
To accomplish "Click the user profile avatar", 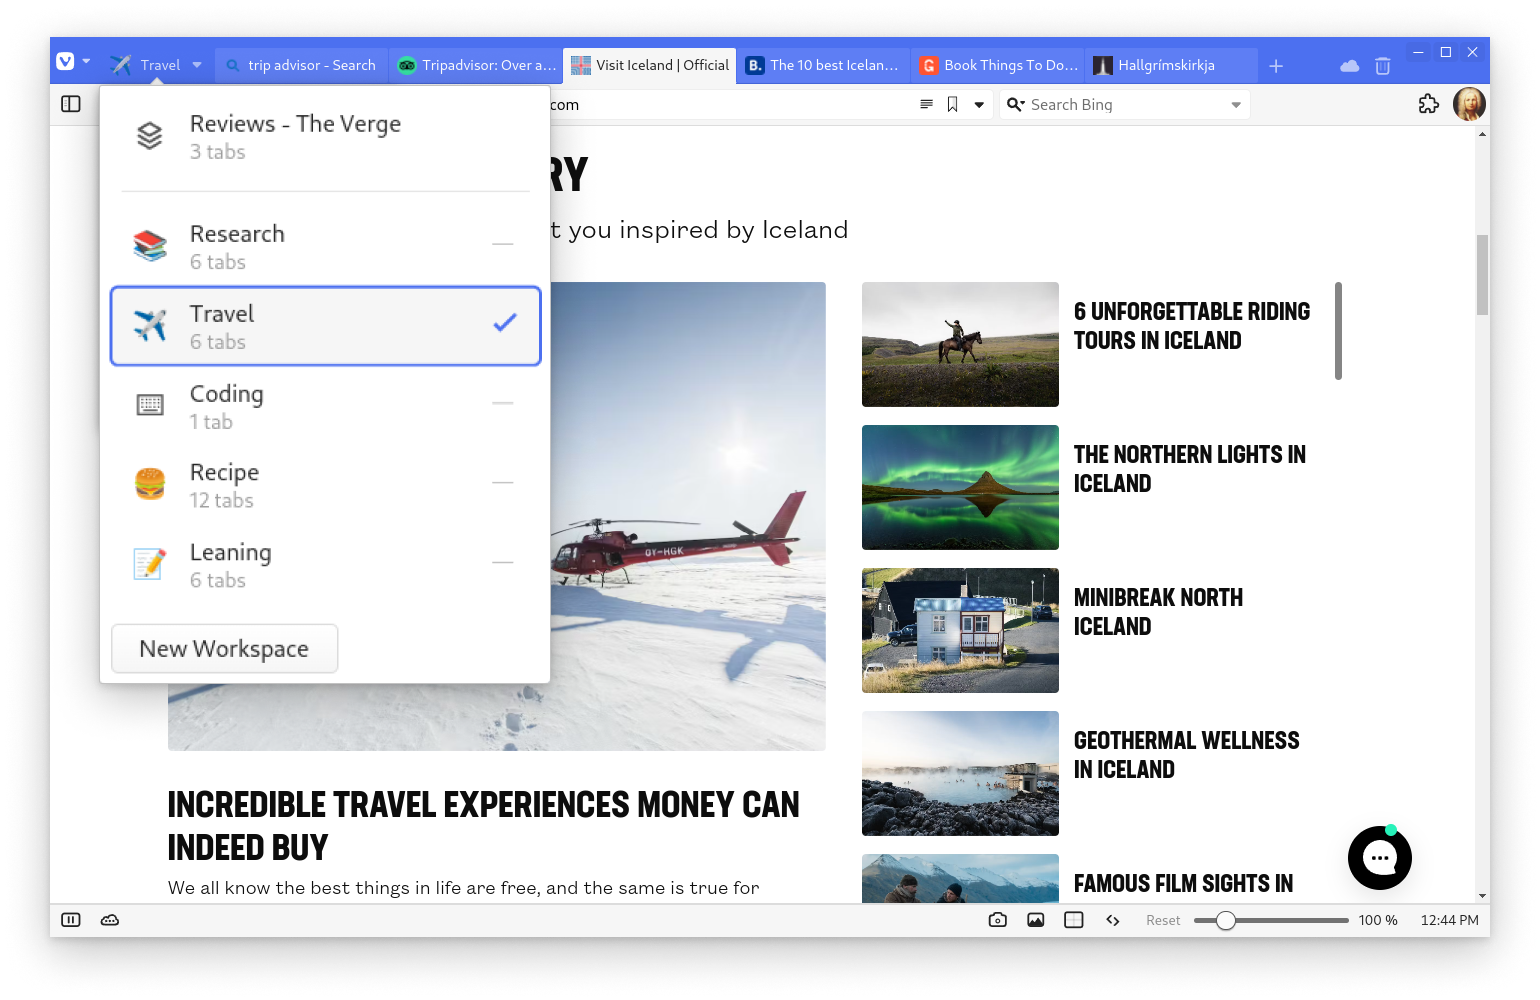I will 1469,104.
